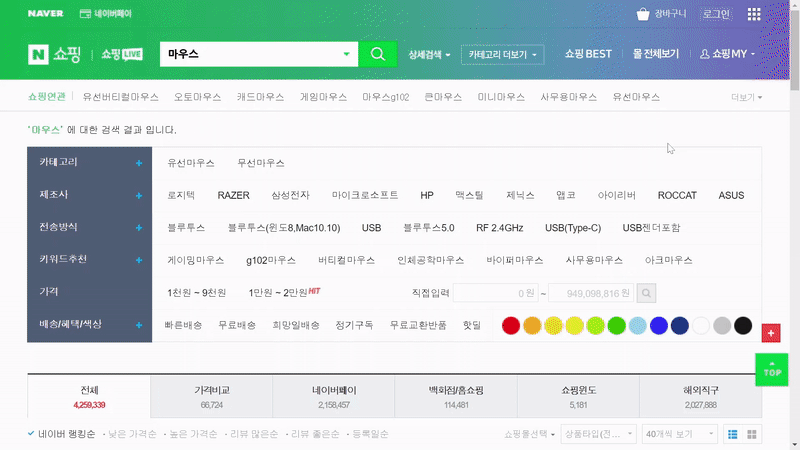The image size is (800, 450).
Task: Switch to list view layout icon
Action: click(x=732, y=434)
